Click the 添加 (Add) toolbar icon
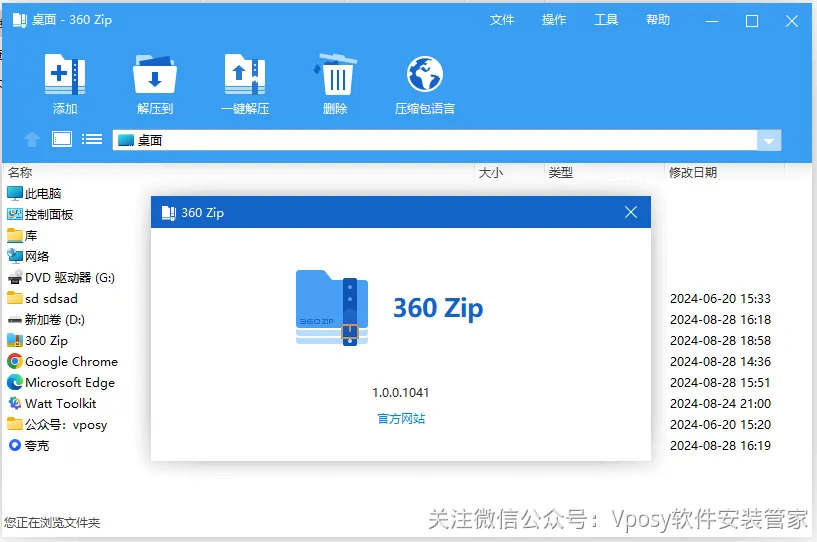The height and width of the screenshot is (542, 817). [65, 75]
